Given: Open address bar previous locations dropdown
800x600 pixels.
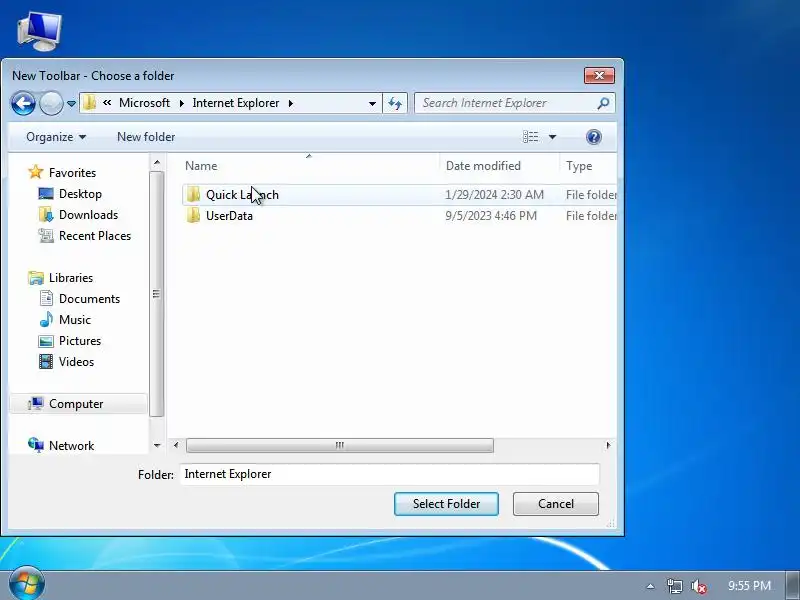Looking at the screenshot, I should (x=372, y=103).
